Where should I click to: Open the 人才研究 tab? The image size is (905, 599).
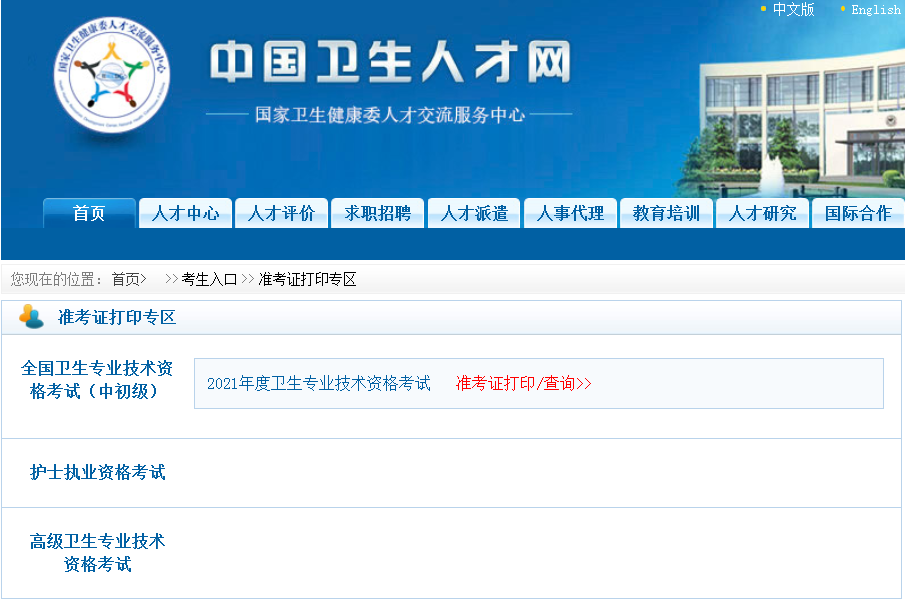(x=762, y=213)
